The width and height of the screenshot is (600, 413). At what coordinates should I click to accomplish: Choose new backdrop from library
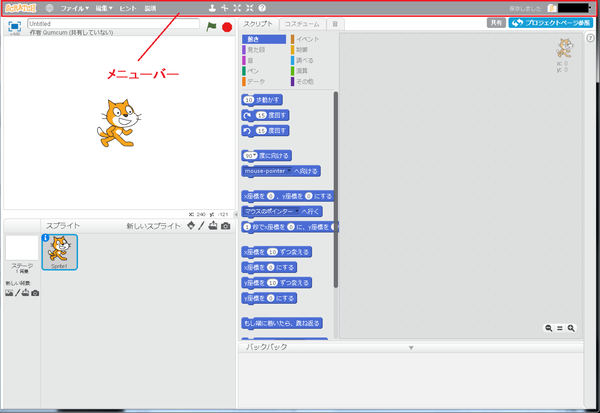pyautogui.click(x=9, y=293)
